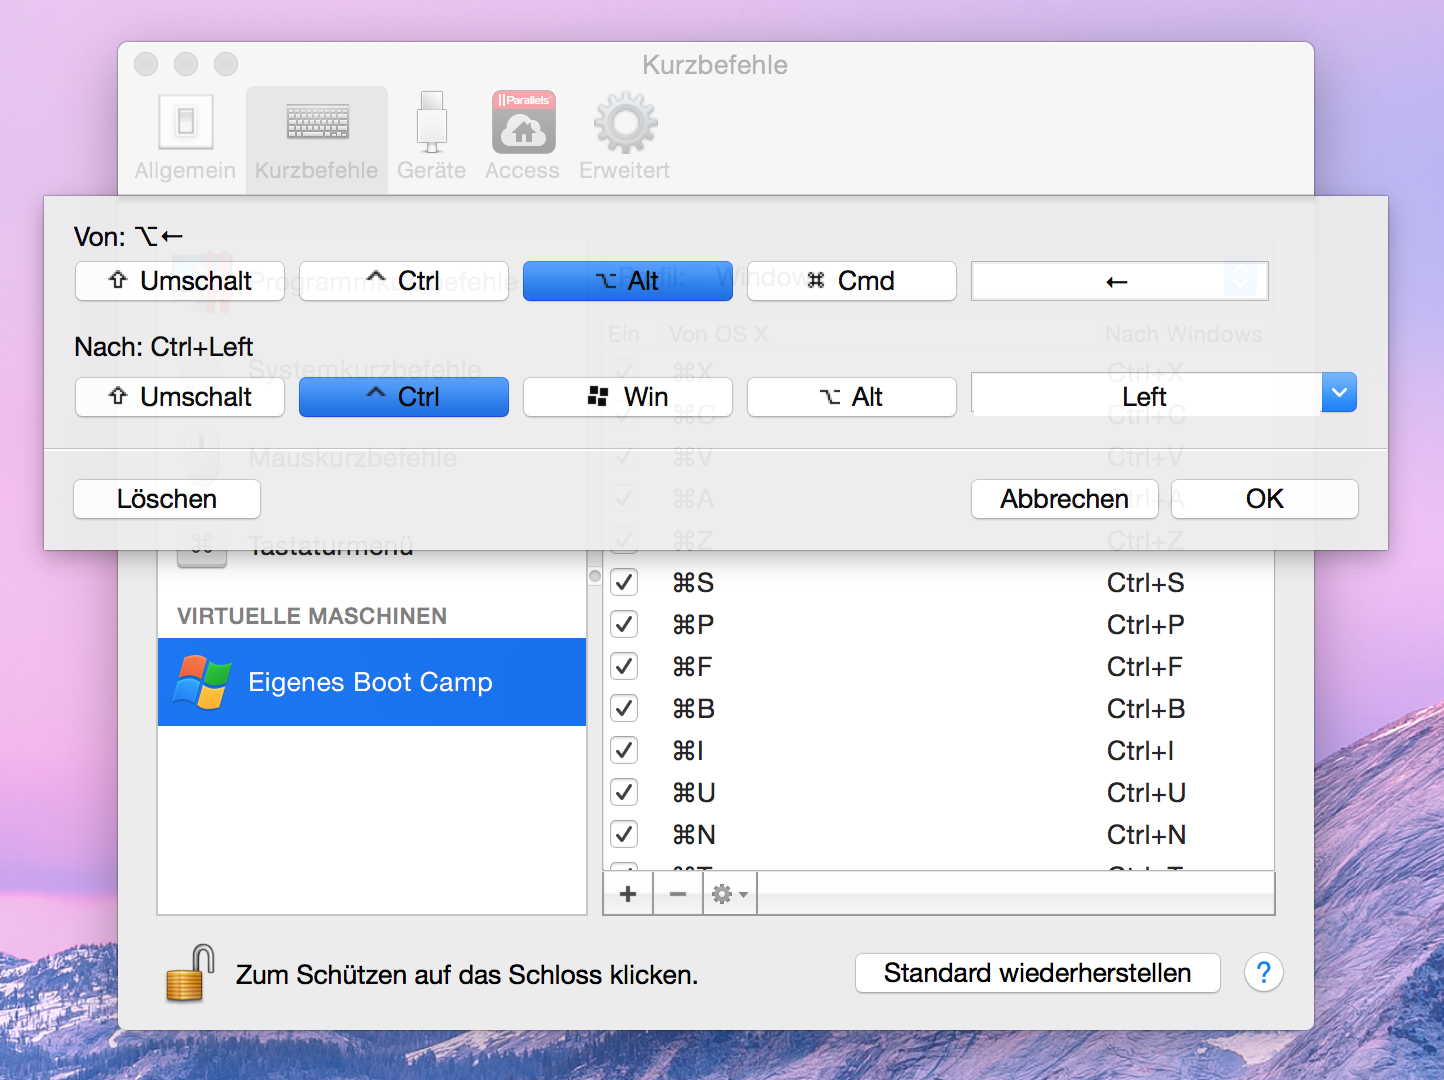This screenshot has width=1444, height=1080.
Task: Click the plus icon to add shortcut
Action: coord(628,894)
